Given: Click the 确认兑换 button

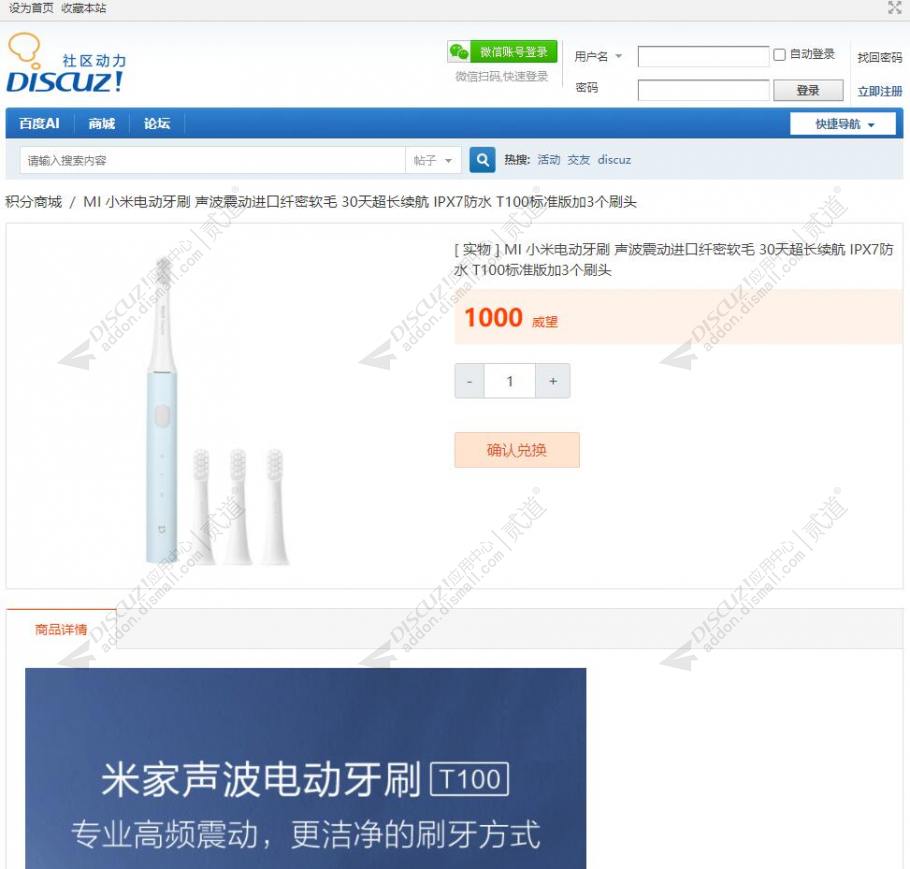Looking at the screenshot, I should tap(517, 450).
